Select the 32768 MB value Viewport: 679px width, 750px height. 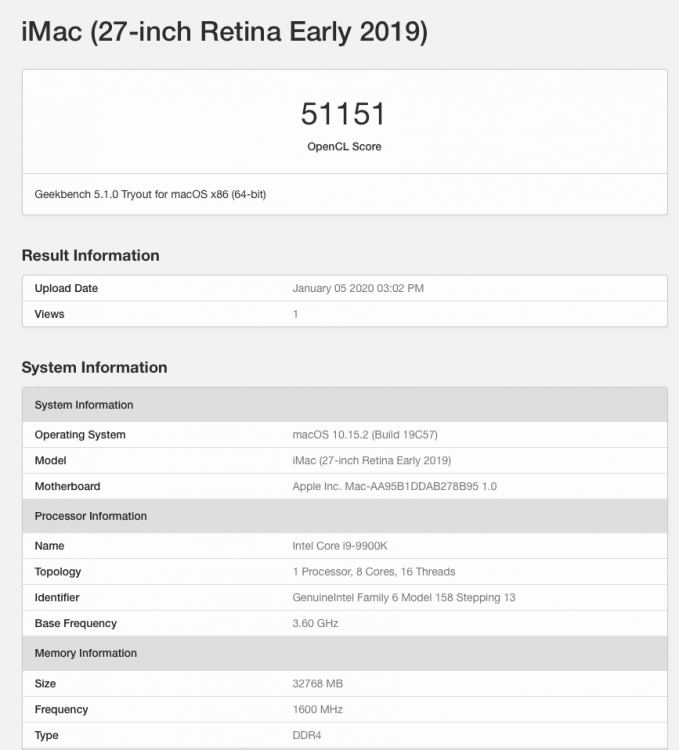point(318,684)
